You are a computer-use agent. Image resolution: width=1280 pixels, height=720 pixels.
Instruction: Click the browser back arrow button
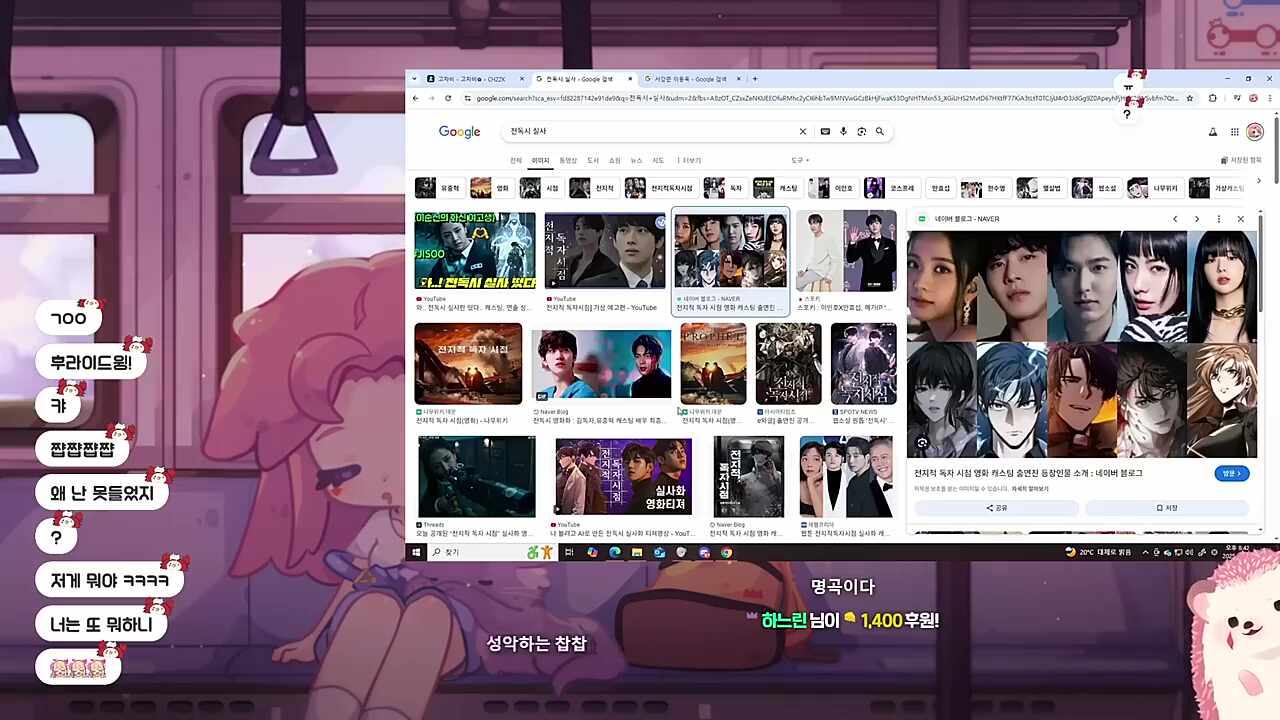coord(416,98)
